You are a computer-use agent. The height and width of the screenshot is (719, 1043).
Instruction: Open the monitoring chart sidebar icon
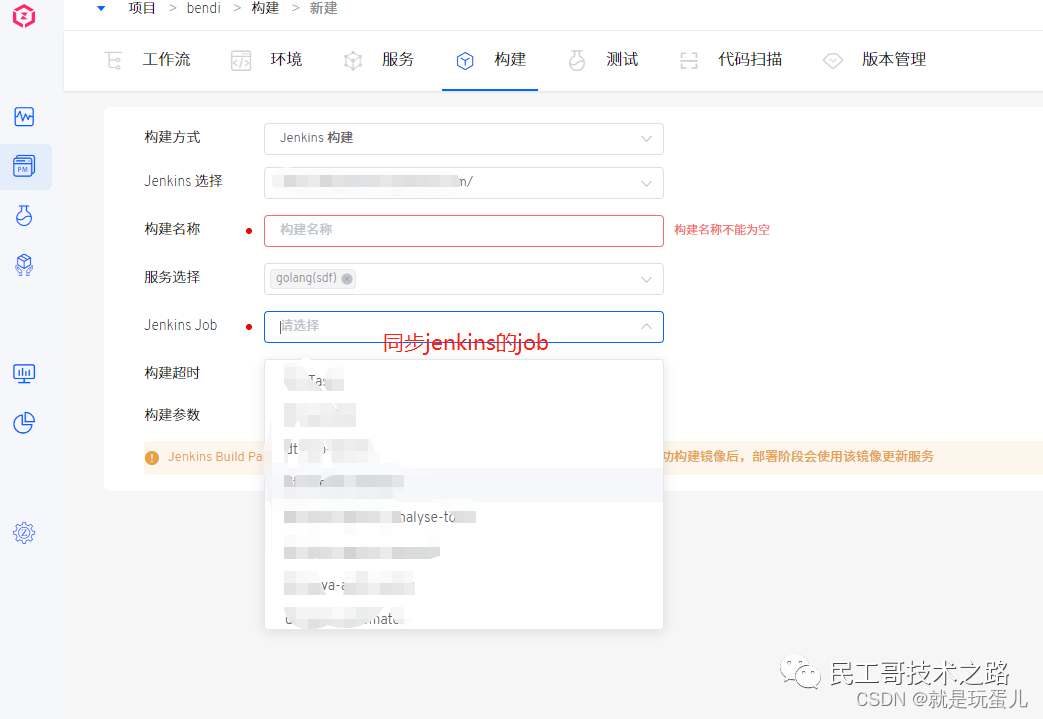tap(25, 117)
